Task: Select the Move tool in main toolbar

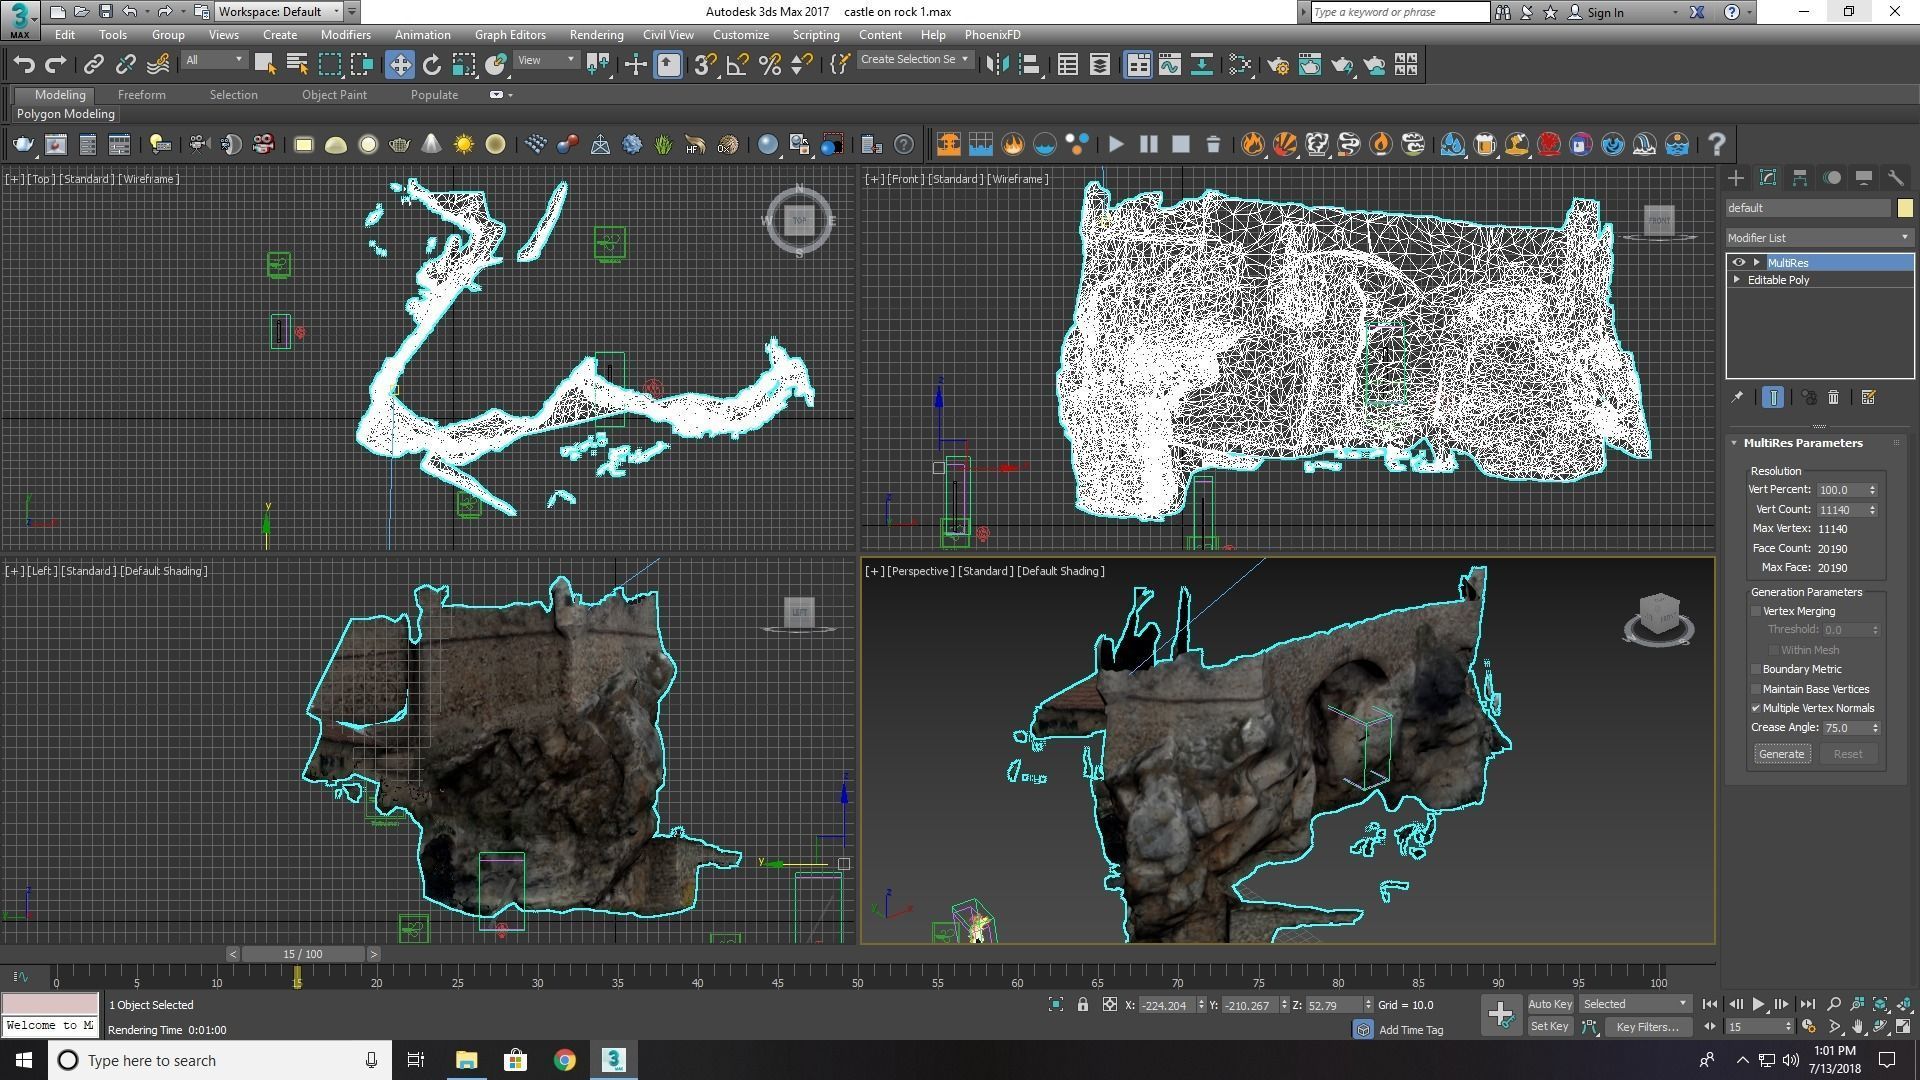Action: [400, 65]
